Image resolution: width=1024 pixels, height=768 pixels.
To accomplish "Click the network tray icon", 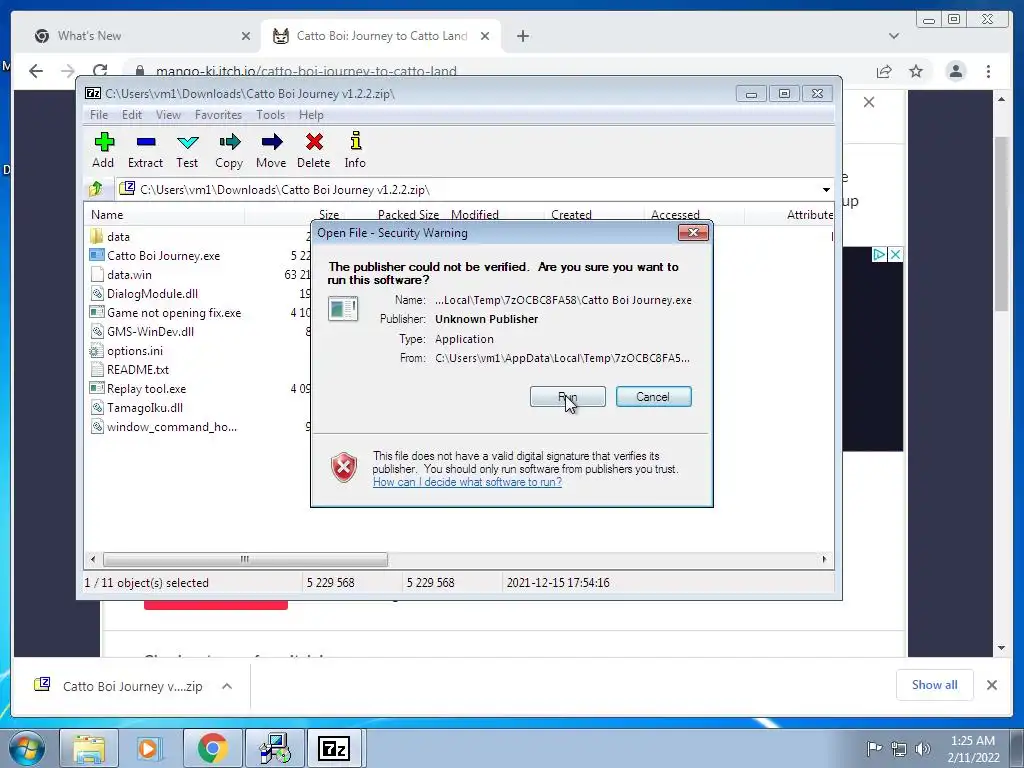I will [x=899, y=749].
